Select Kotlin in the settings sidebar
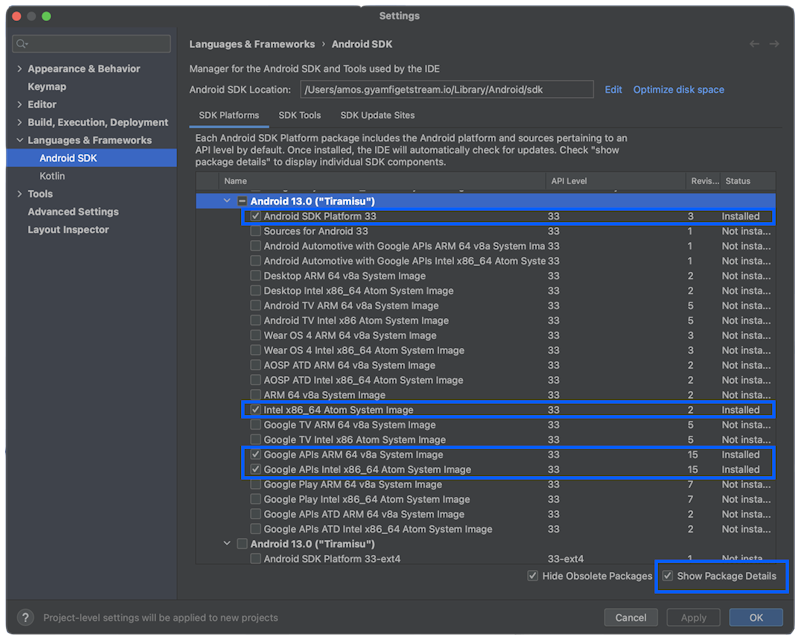 pyautogui.click(x=52, y=176)
